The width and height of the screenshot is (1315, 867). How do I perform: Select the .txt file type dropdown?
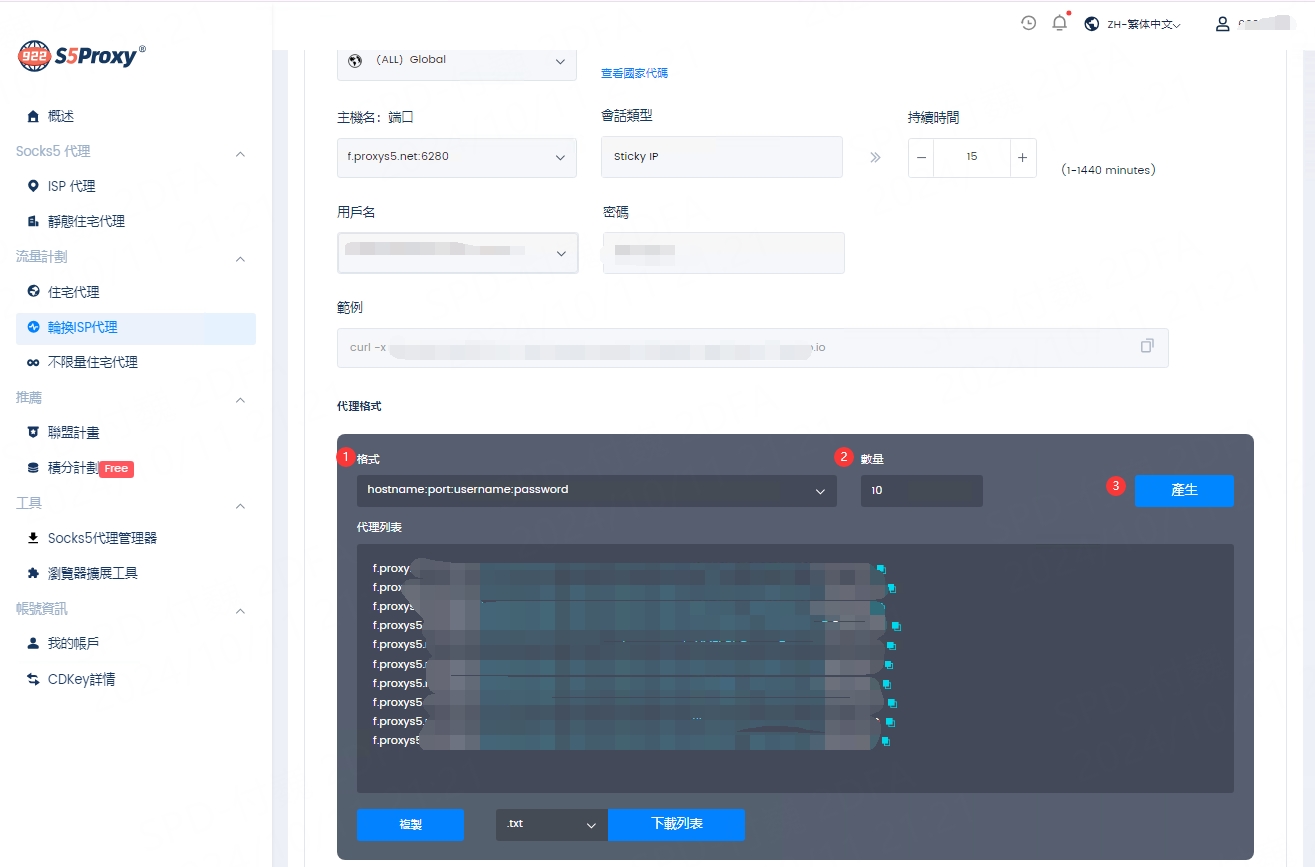551,824
